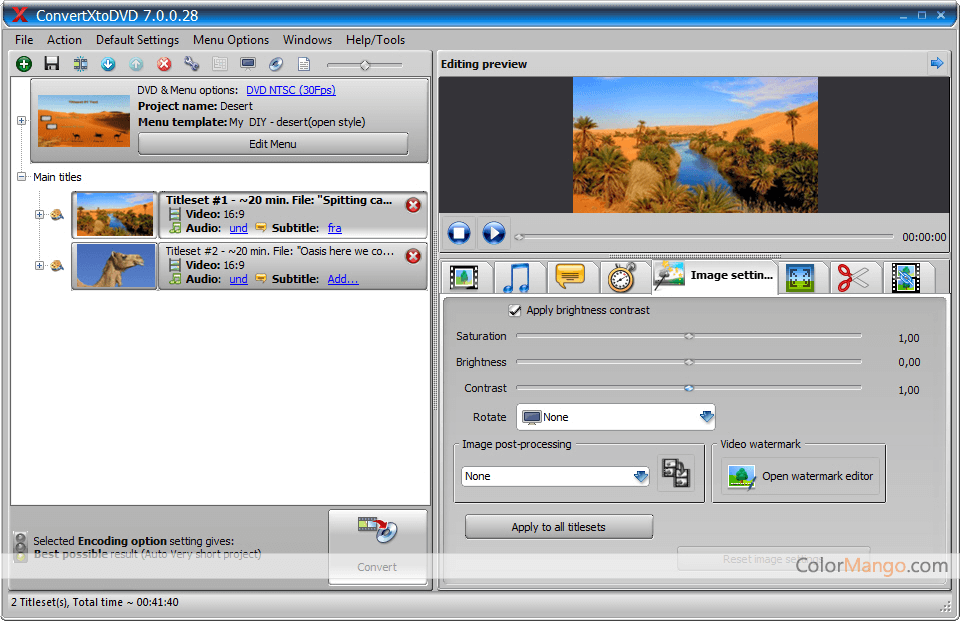Open the cut tab with scissors icon
Screen dimensions: 960x621
[x=853, y=277]
